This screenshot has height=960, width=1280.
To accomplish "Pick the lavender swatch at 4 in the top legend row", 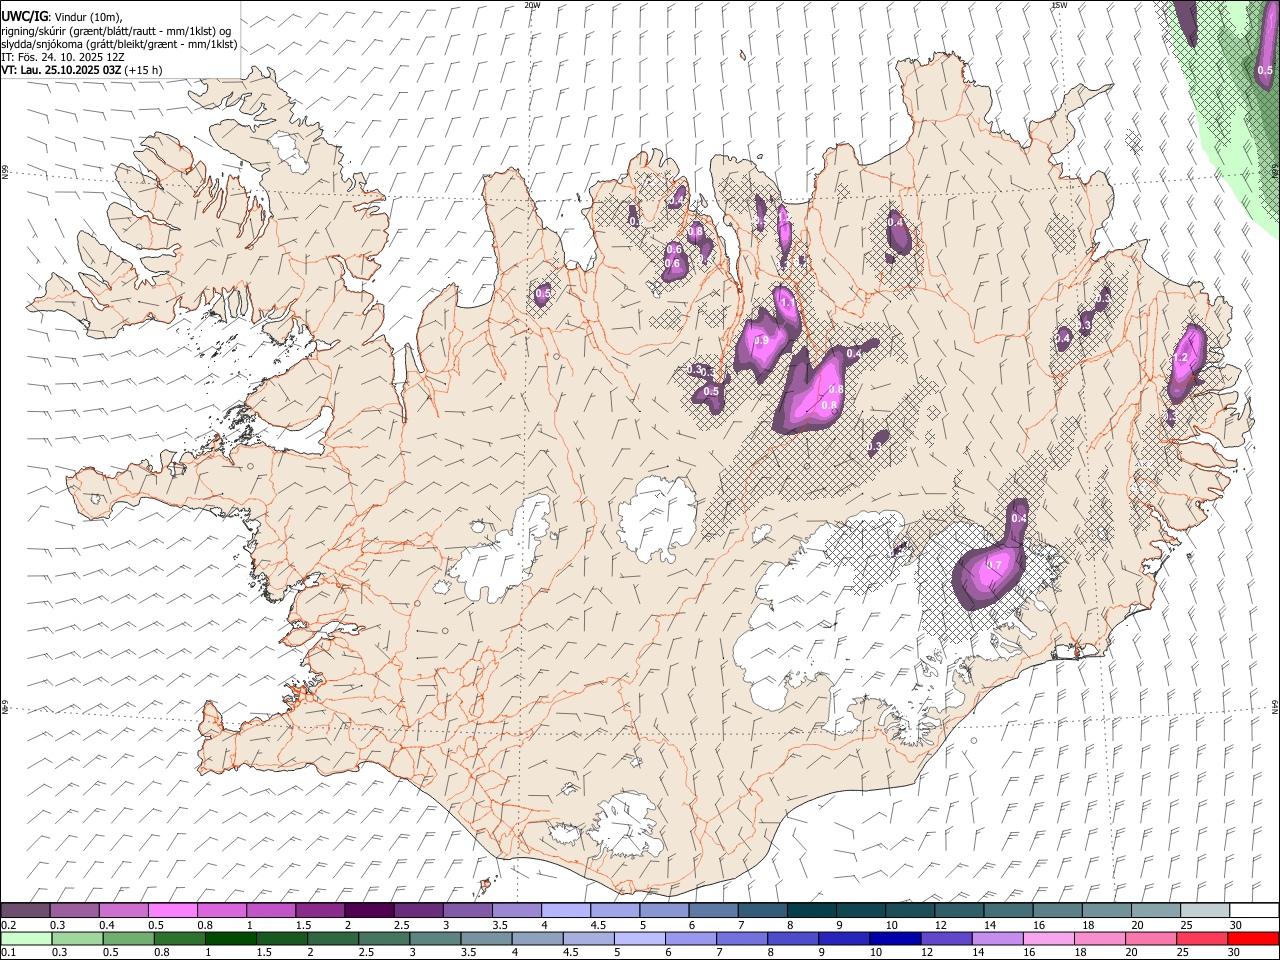I will (x=565, y=910).
